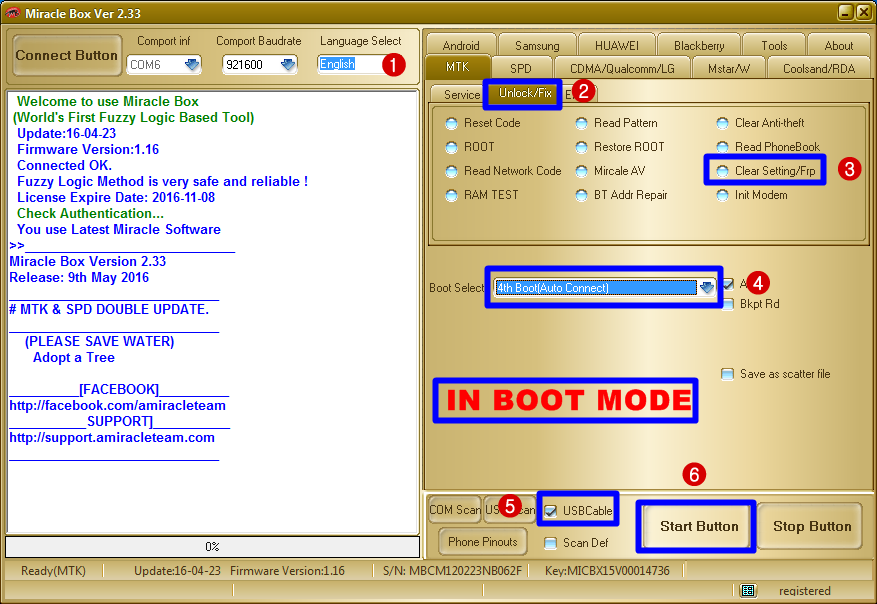Click the Key:MICBX15V00014736 status entry
The width and height of the screenshot is (877, 604).
point(607,570)
